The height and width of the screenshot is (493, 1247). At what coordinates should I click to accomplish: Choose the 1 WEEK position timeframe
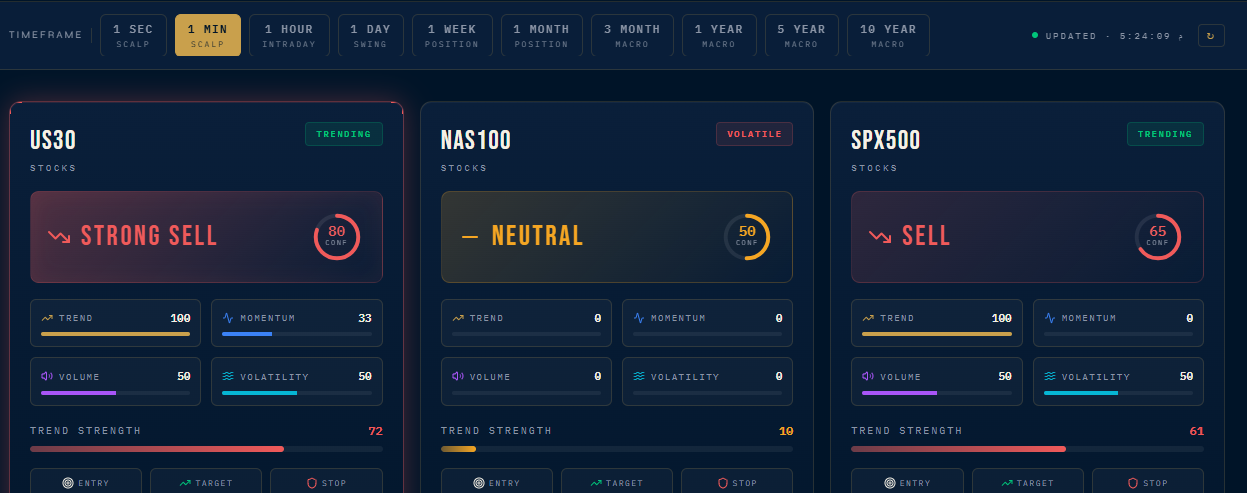452,35
